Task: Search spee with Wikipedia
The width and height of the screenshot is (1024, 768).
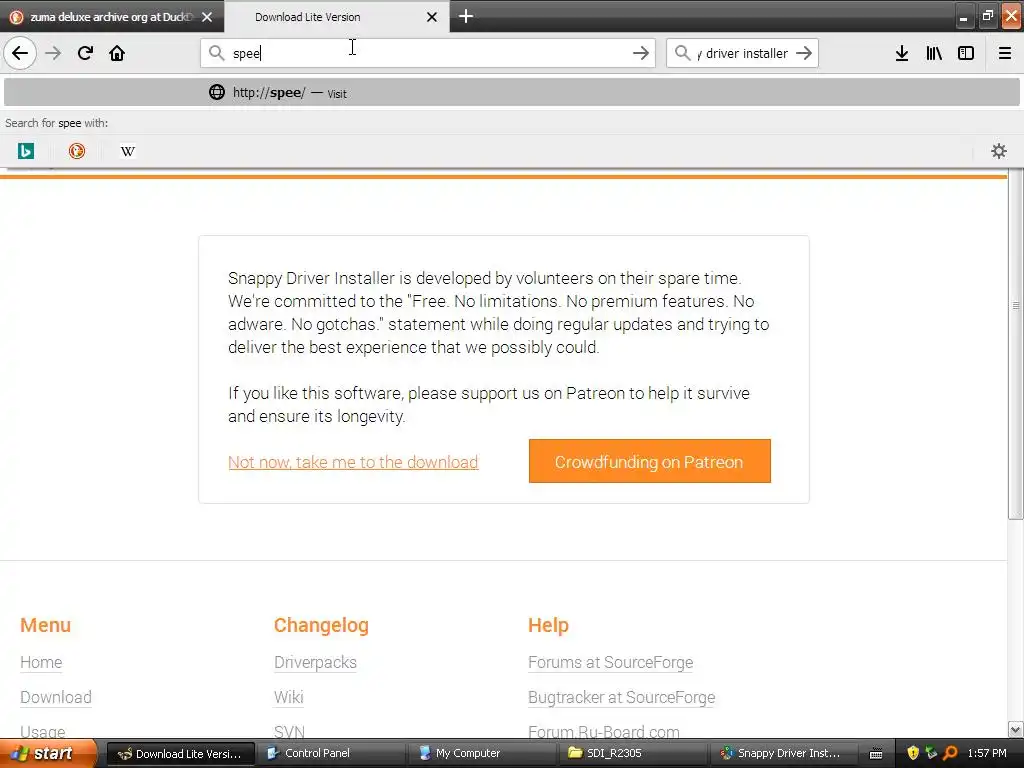Action: 127,151
